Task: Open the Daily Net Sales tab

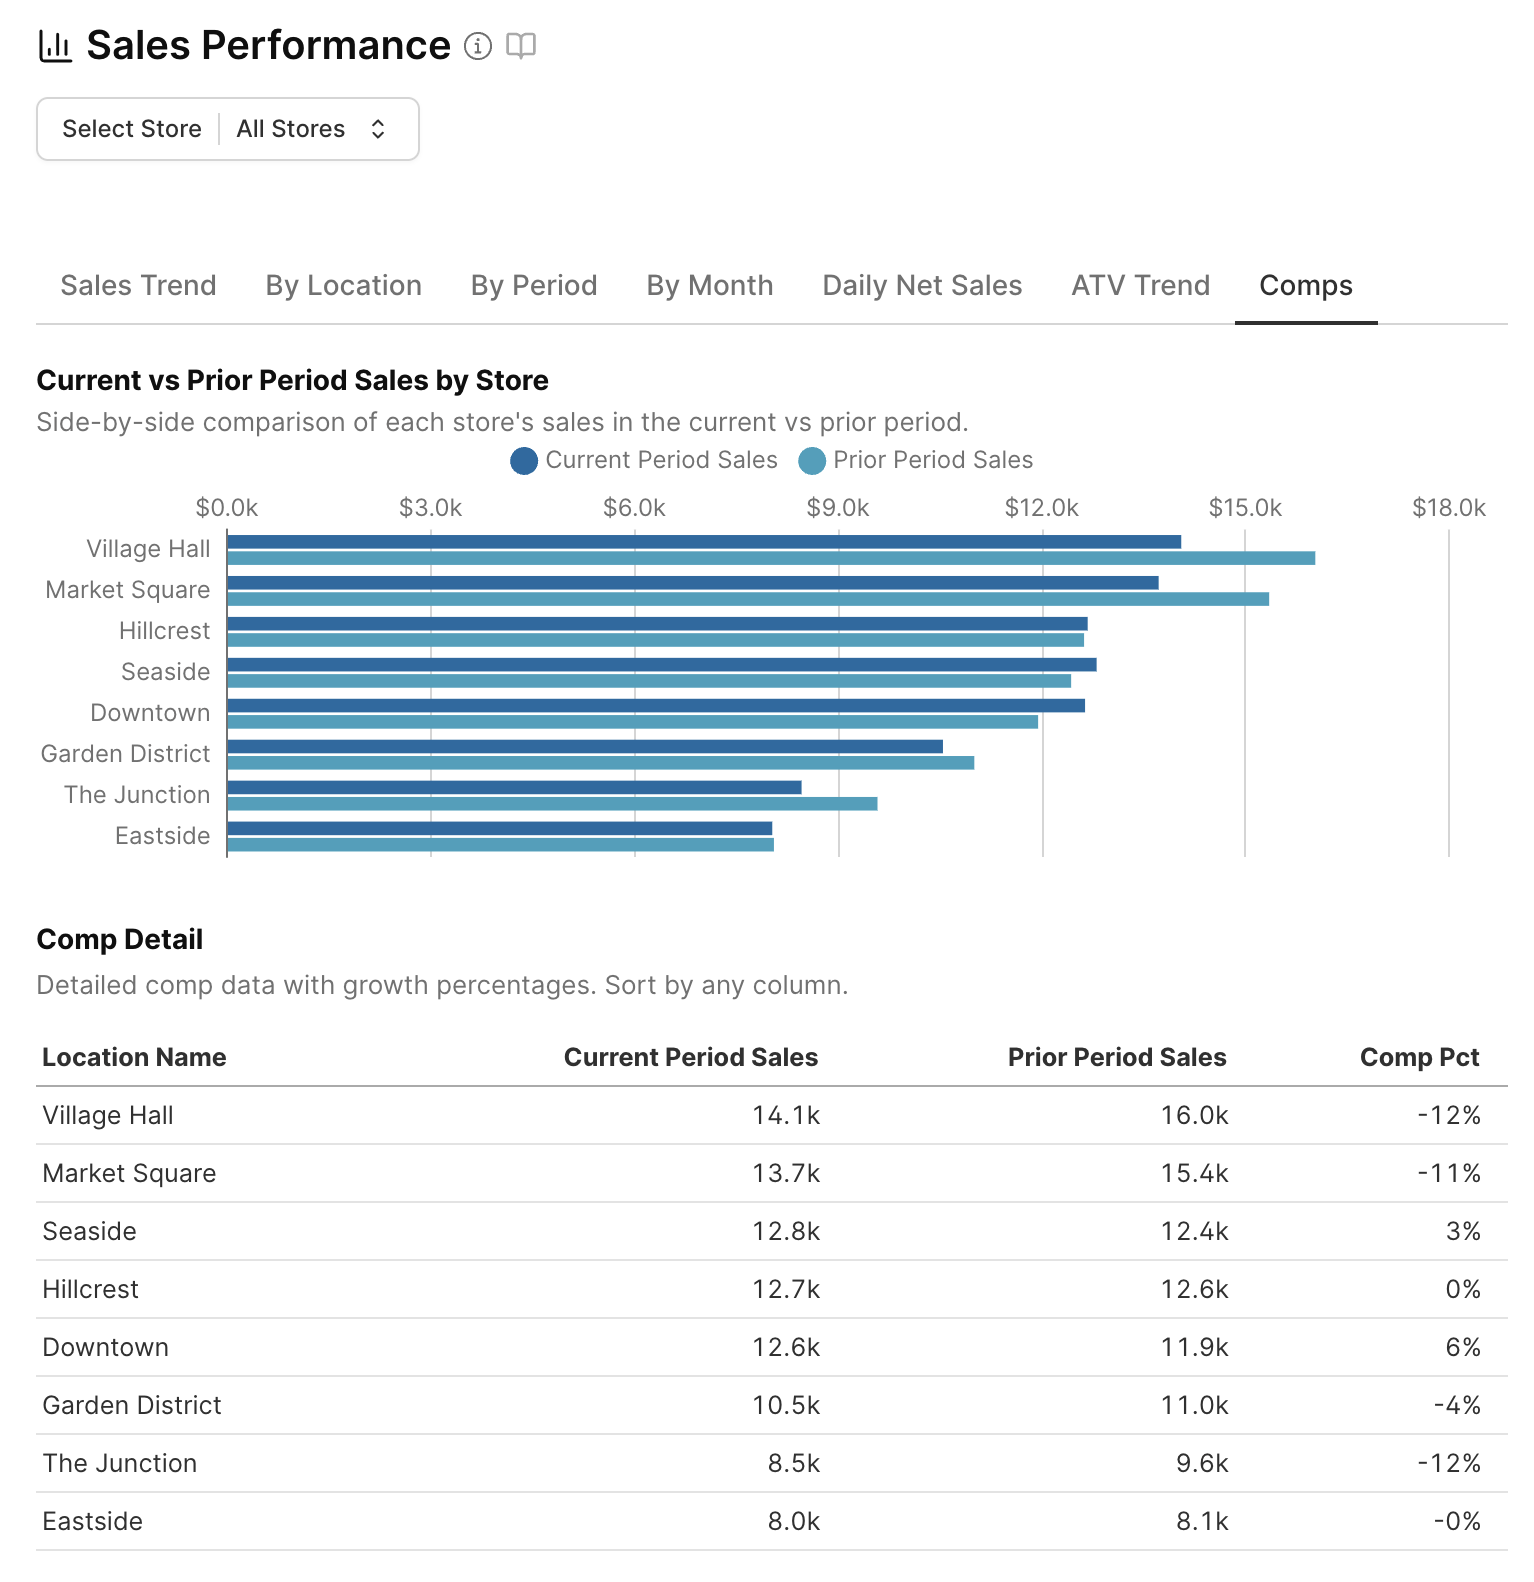Action: 922,286
